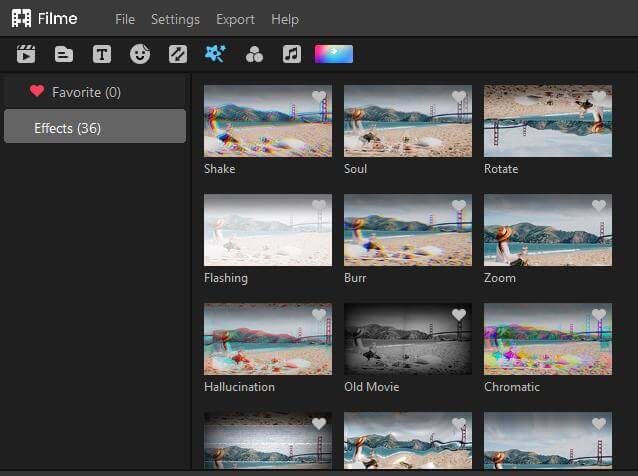Favorite the Burr effect heart
The width and height of the screenshot is (638, 476).
click(459, 205)
